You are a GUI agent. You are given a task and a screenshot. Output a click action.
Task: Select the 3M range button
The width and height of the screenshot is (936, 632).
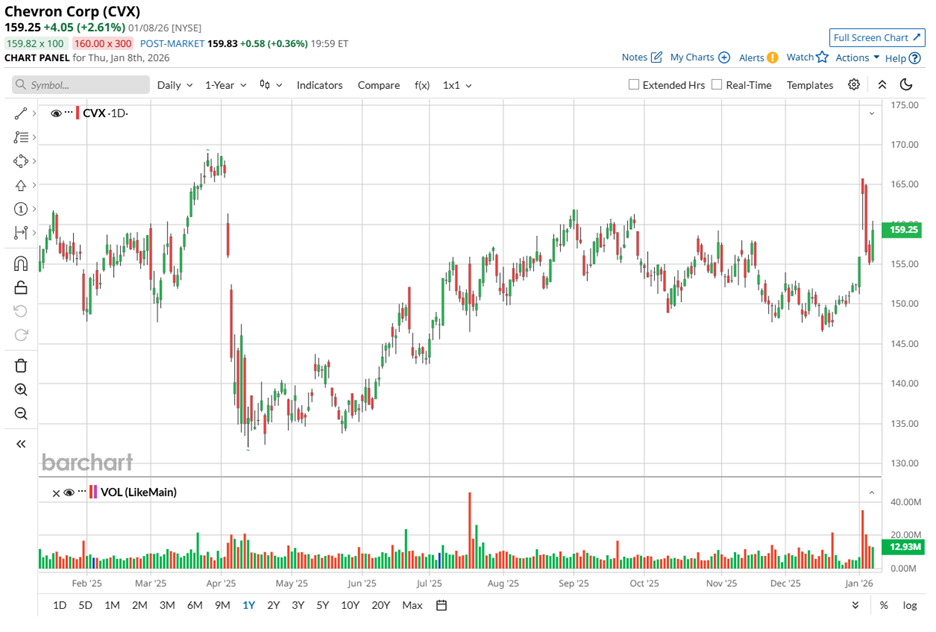(x=167, y=605)
